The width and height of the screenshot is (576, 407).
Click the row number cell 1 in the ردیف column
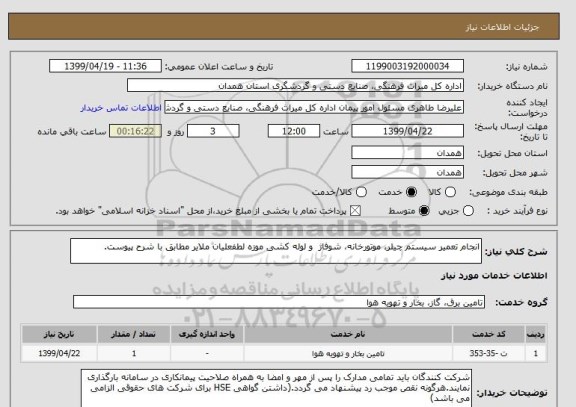pyautogui.click(x=536, y=353)
